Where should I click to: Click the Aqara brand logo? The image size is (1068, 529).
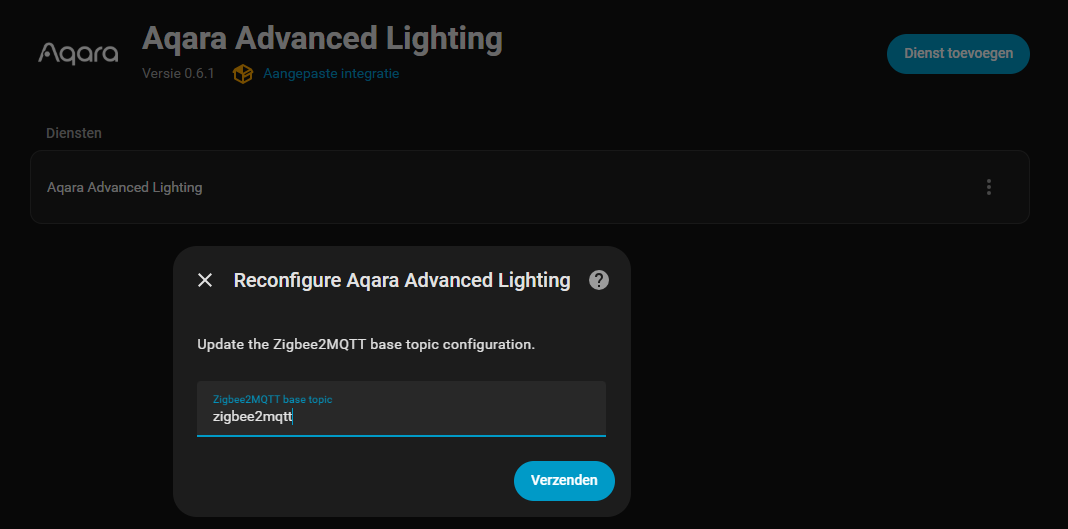[x=78, y=53]
